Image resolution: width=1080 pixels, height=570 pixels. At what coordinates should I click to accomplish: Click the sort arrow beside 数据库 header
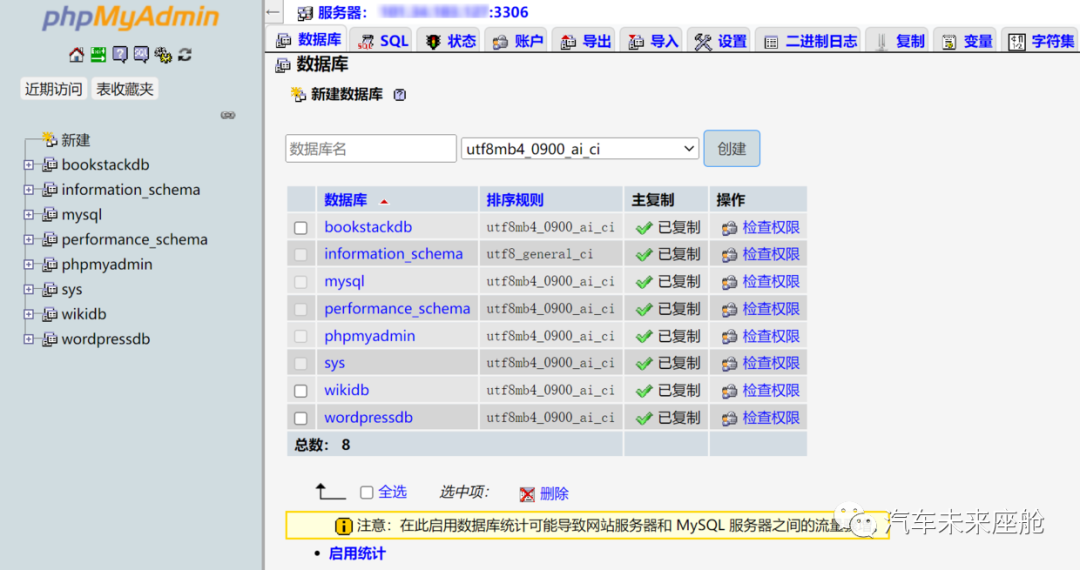(x=384, y=201)
